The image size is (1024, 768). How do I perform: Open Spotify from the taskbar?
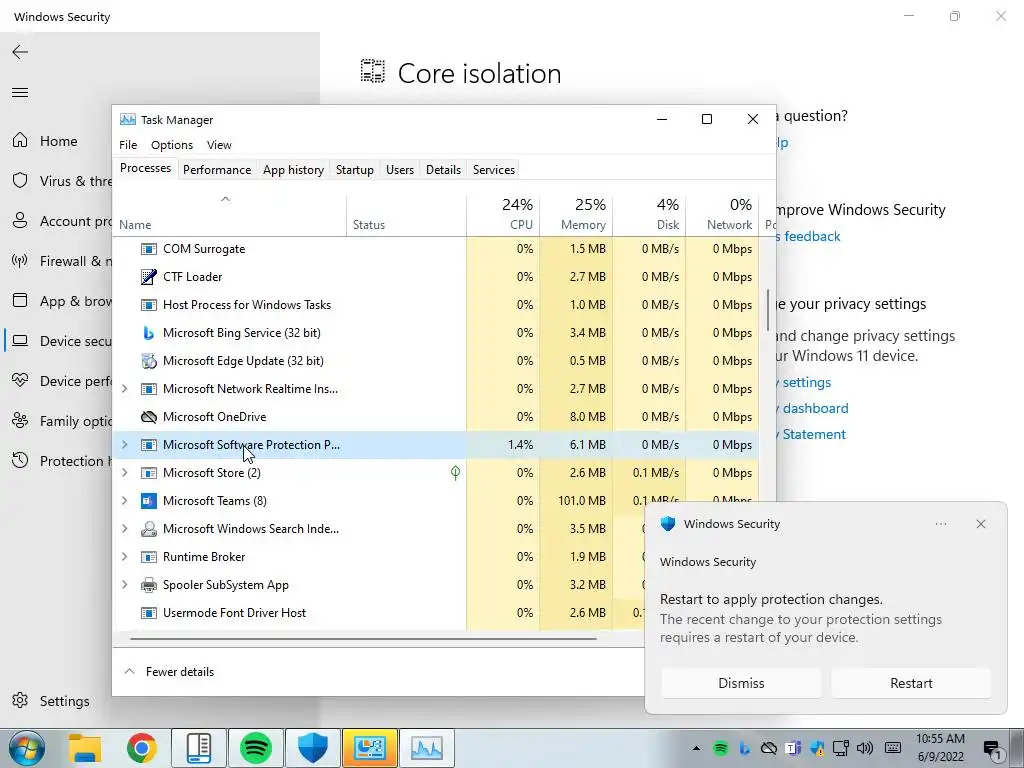pyautogui.click(x=256, y=748)
